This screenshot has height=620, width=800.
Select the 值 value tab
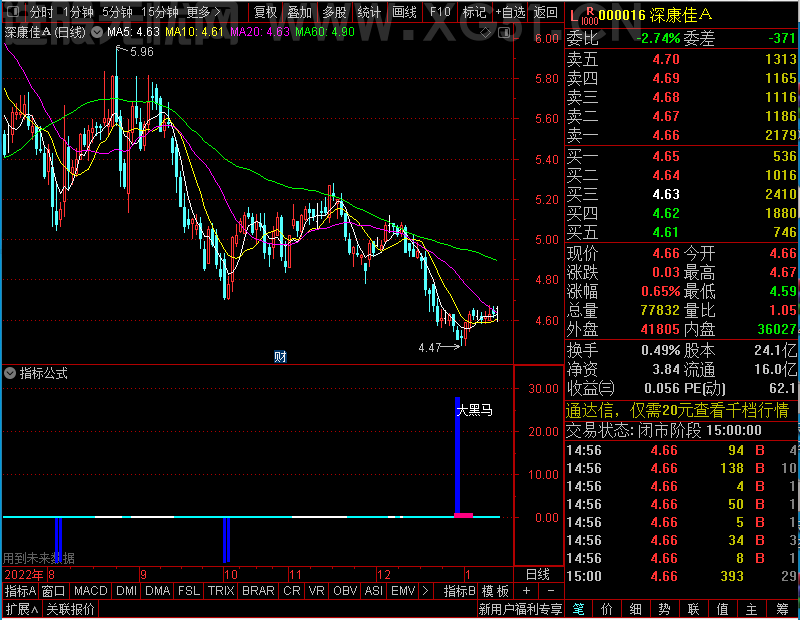722,609
